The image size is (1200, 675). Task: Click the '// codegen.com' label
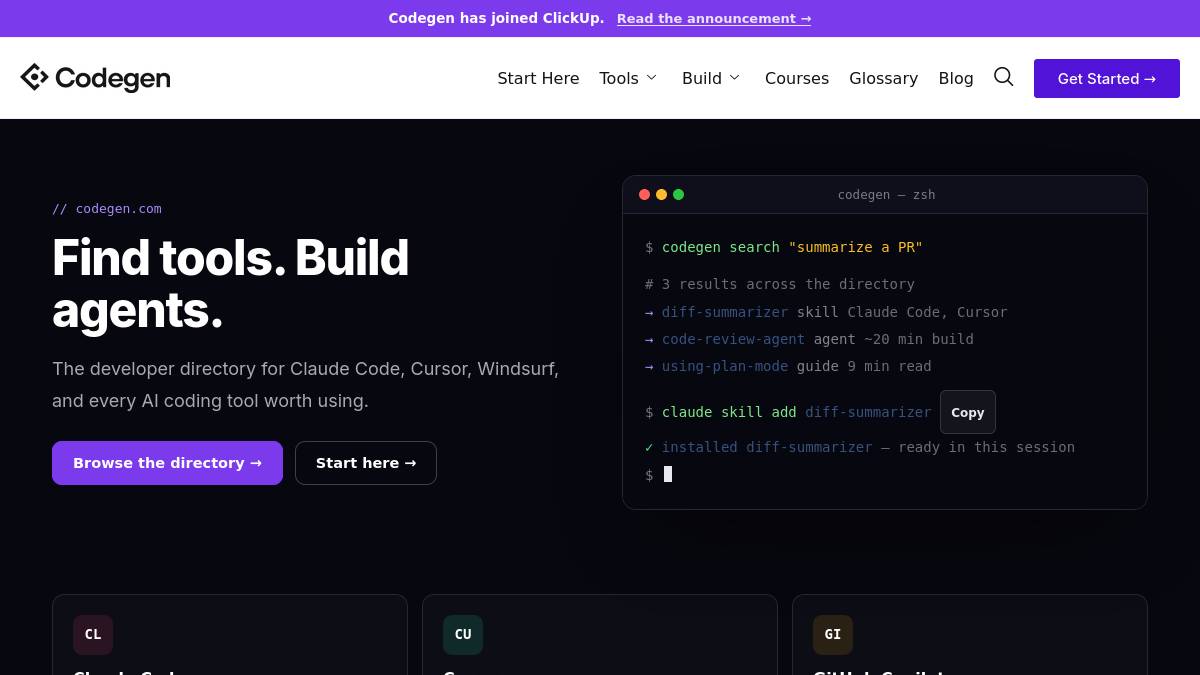(107, 208)
